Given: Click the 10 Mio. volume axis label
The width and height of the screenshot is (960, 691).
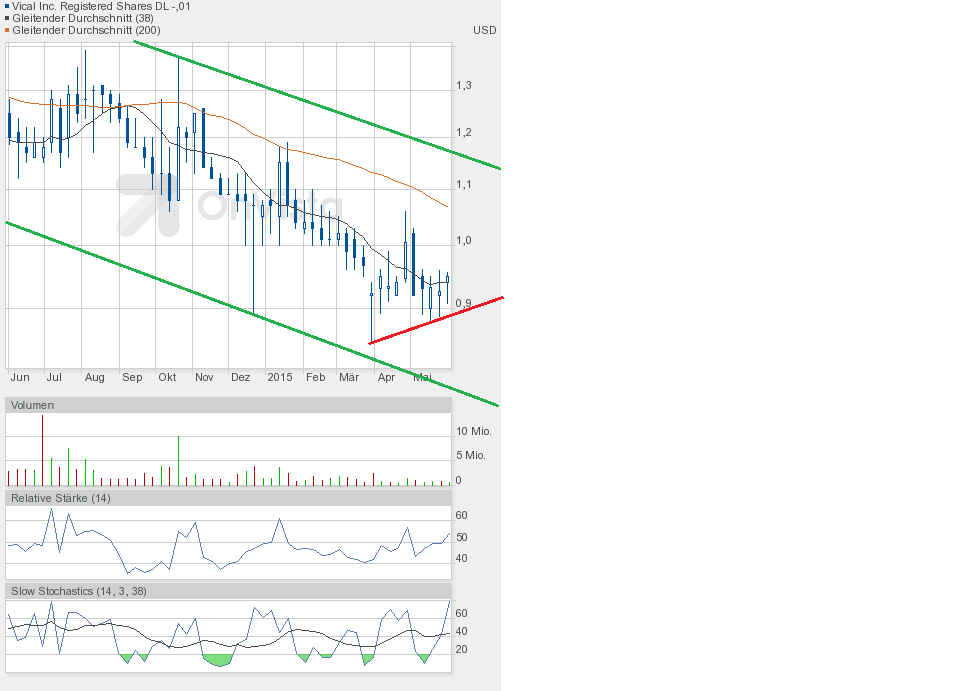Looking at the screenshot, I should pyautogui.click(x=472, y=431).
